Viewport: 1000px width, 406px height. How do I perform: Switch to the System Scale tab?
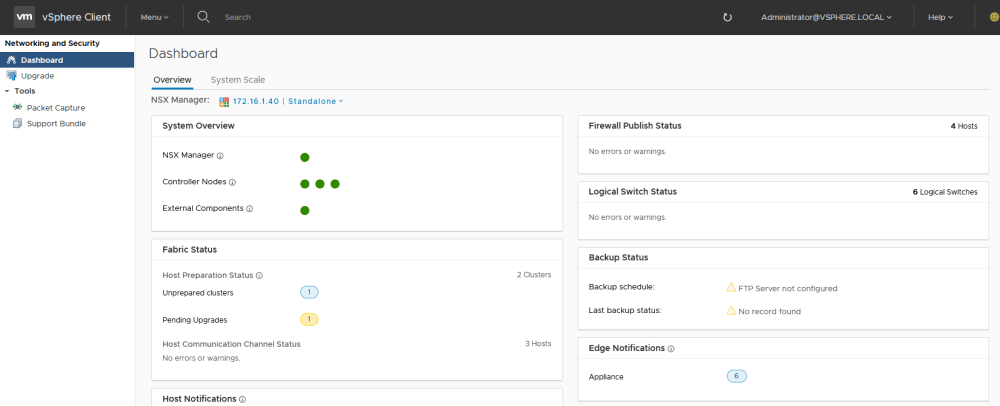[x=238, y=80]
